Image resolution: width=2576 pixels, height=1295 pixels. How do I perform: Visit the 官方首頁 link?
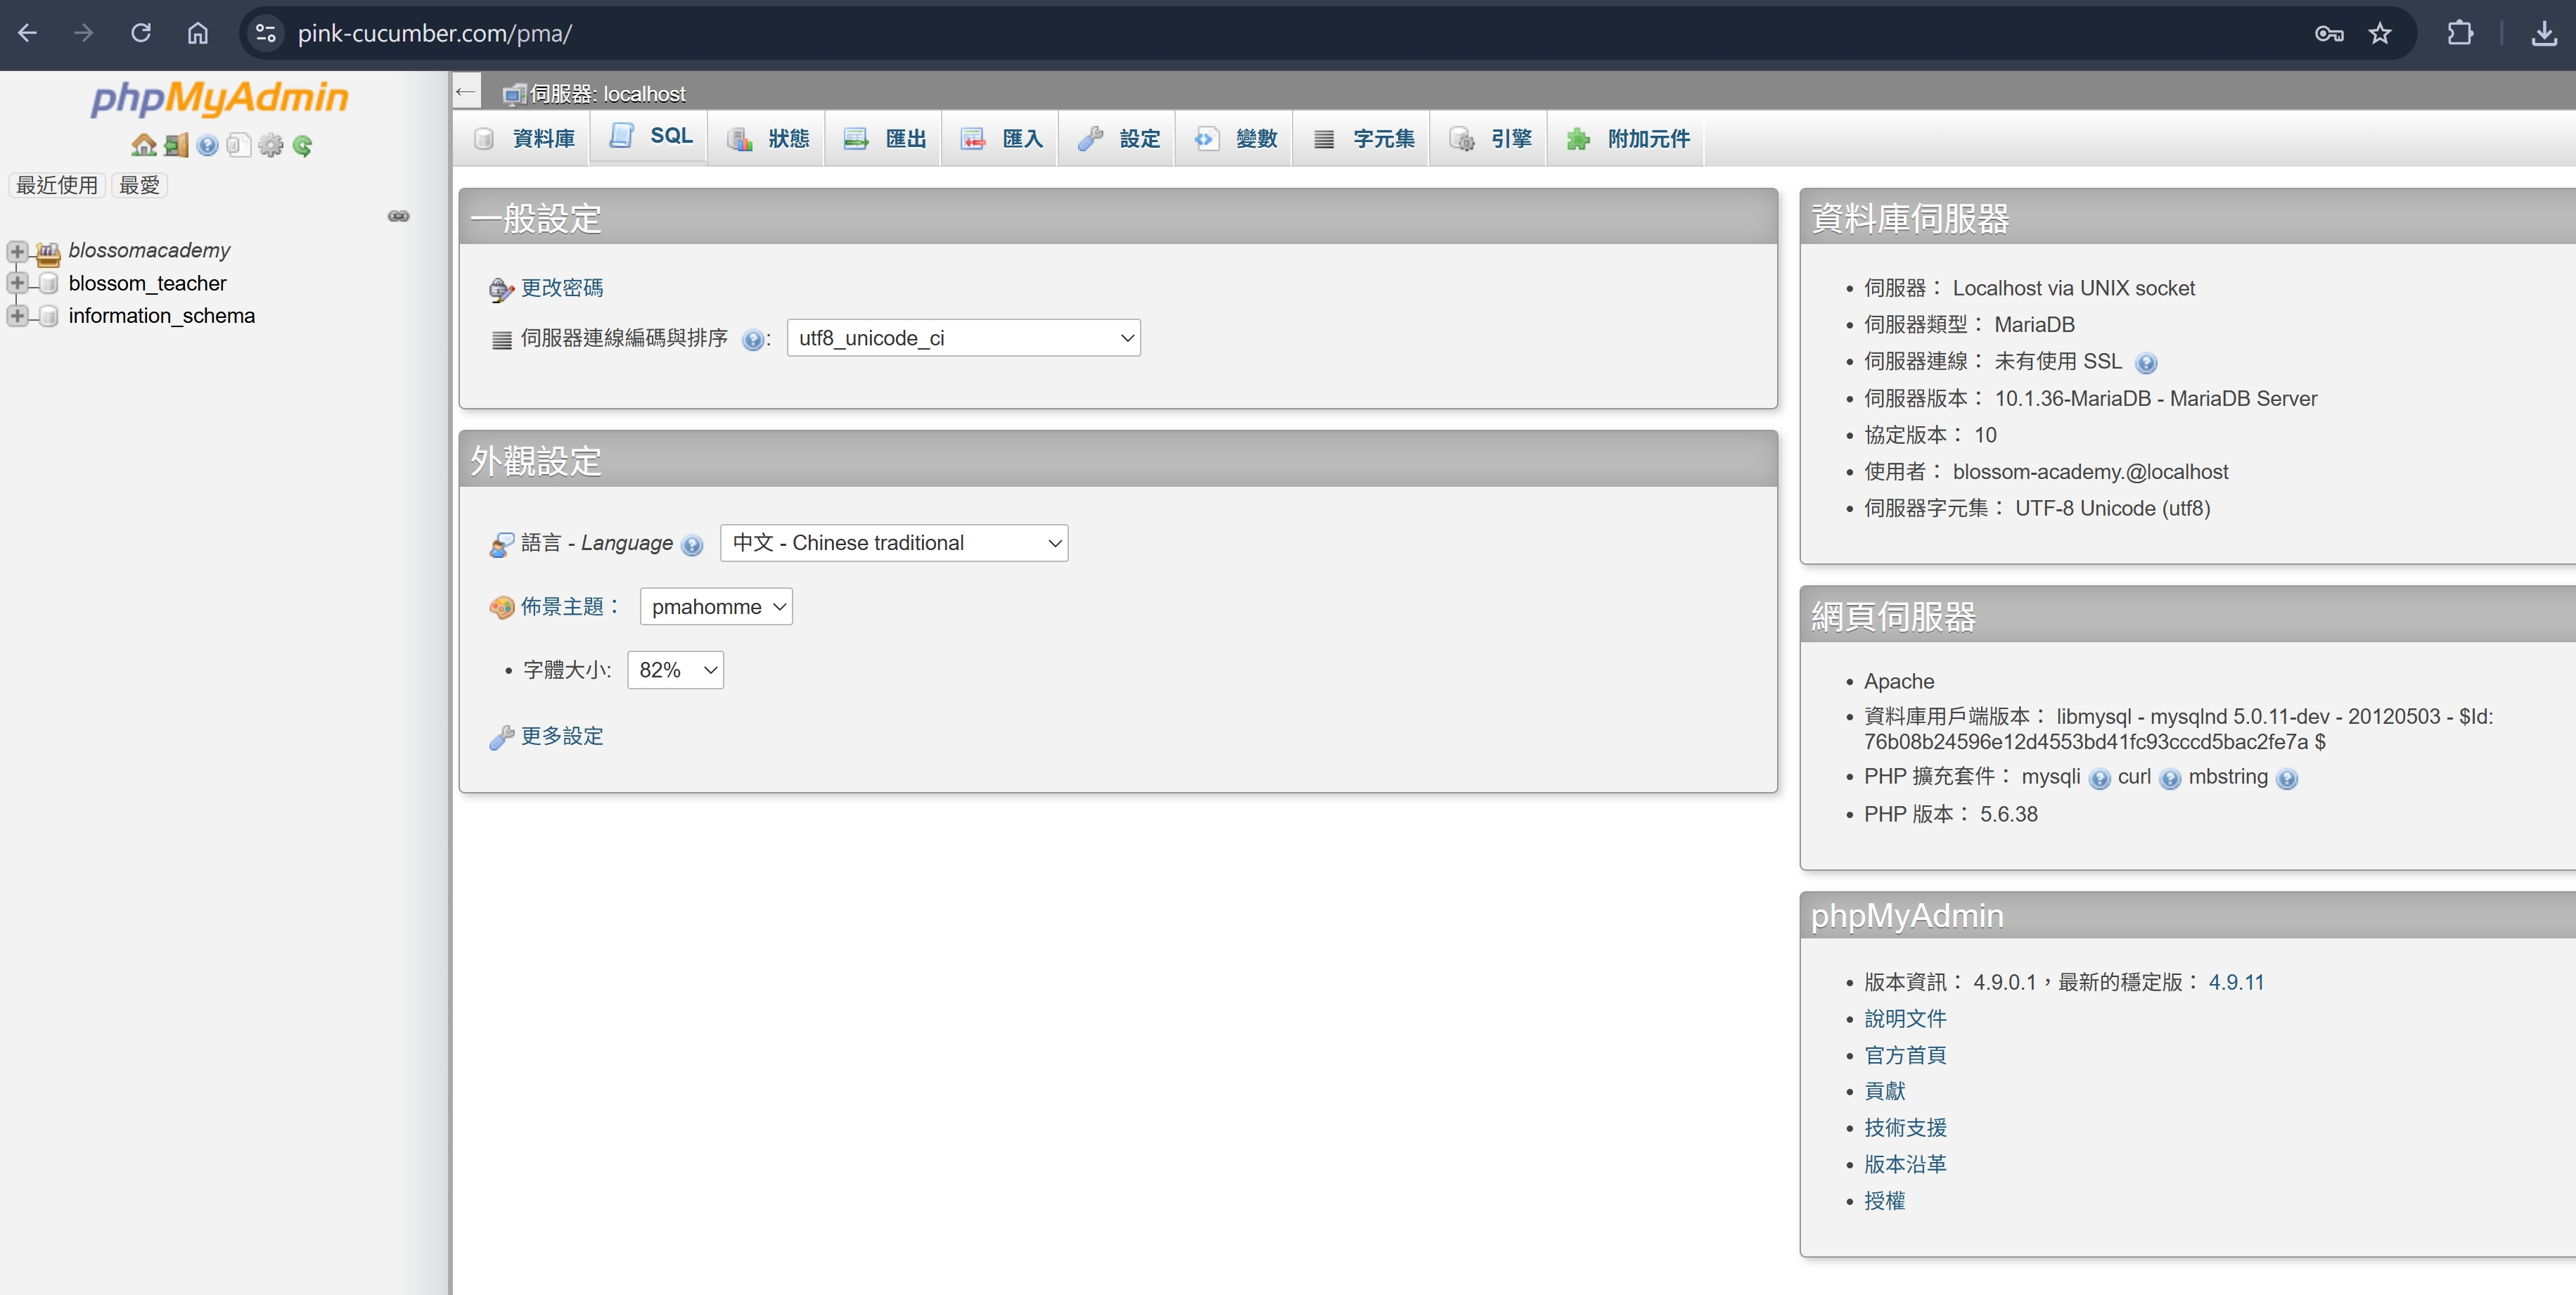pyautogui.click(x=1905, y=1055)
